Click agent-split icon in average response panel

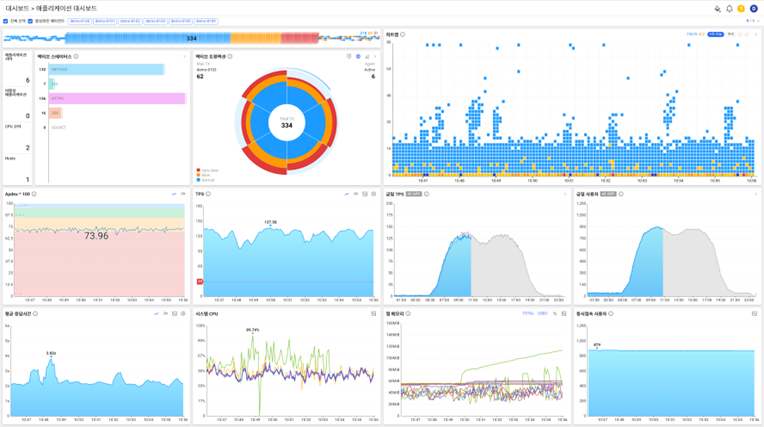pyautogui.click(x=166, y=314)
